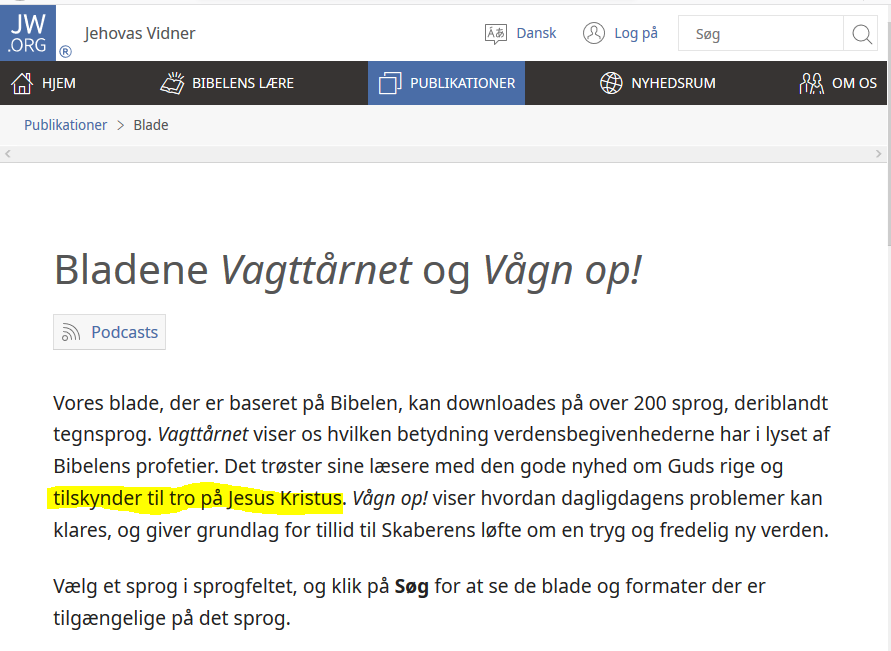Click the Log på link
891x651 pixels.
coord(636,34)
